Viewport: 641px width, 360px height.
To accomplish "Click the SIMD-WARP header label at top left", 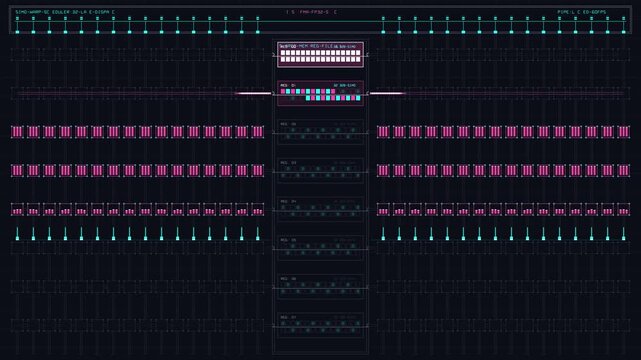I will [65, 12].
